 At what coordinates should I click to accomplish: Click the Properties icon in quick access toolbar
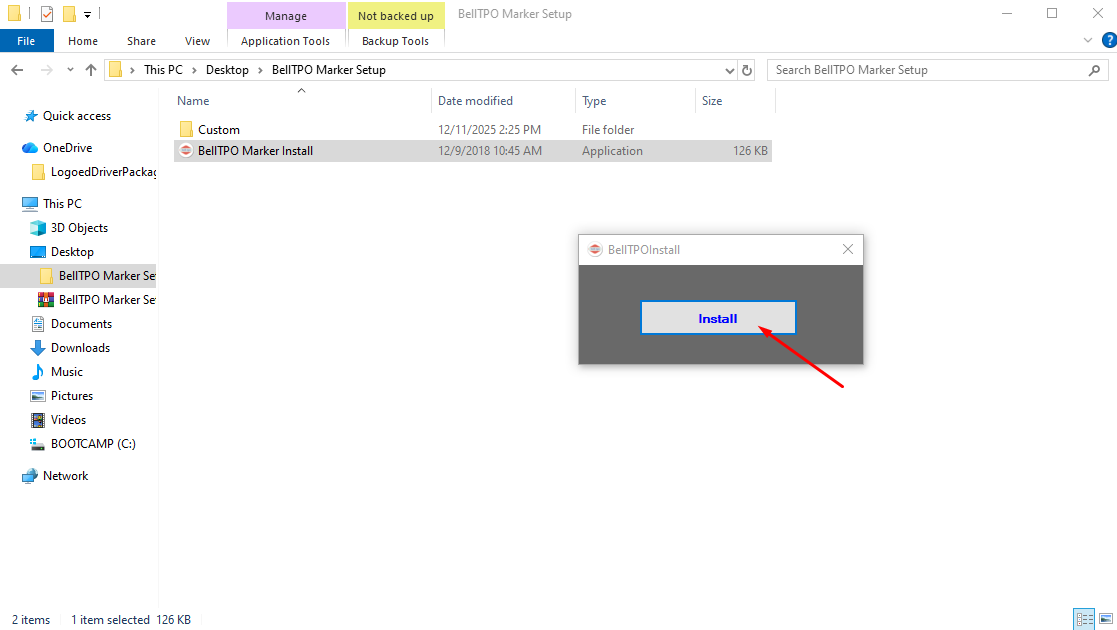(x=47, y=14)
